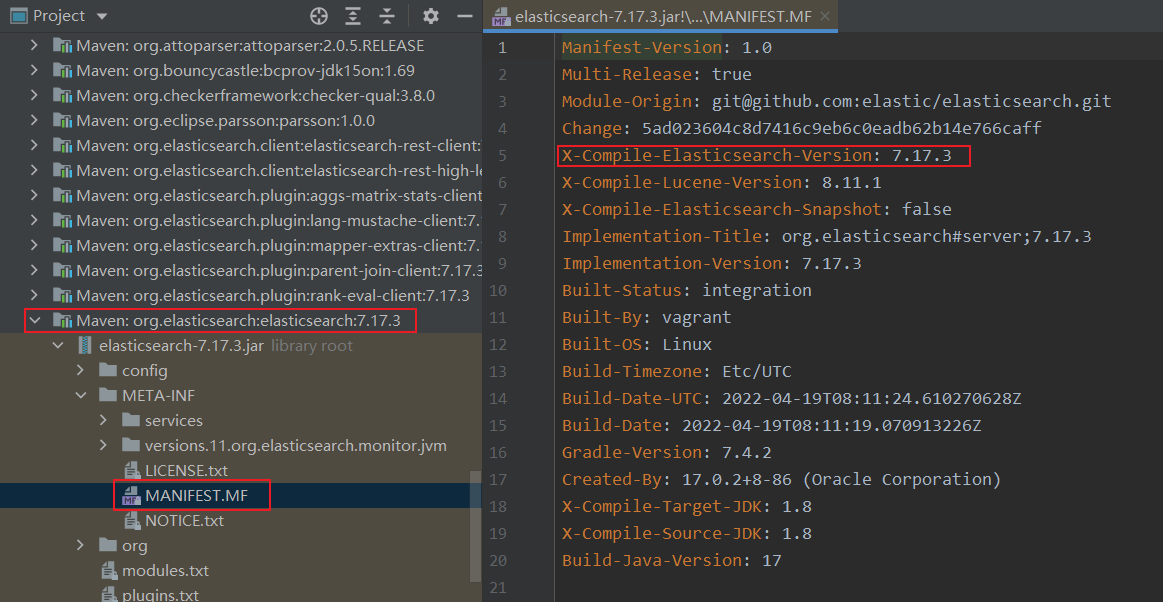This screenshot has height=602, width=1163.
Task: Close the MANIFEST.MF editor tab
Action: click(824, 16)
